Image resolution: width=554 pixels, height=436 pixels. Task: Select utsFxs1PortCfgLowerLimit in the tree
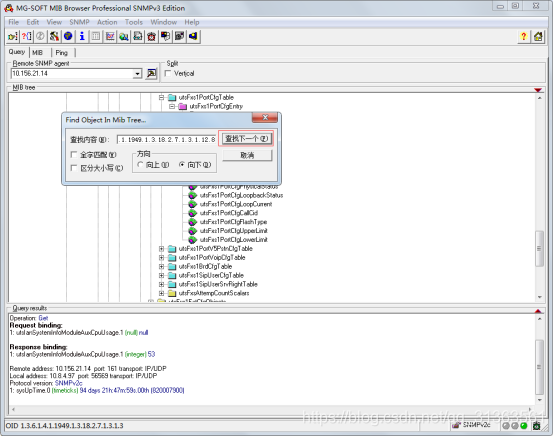[x=234, y=240]
